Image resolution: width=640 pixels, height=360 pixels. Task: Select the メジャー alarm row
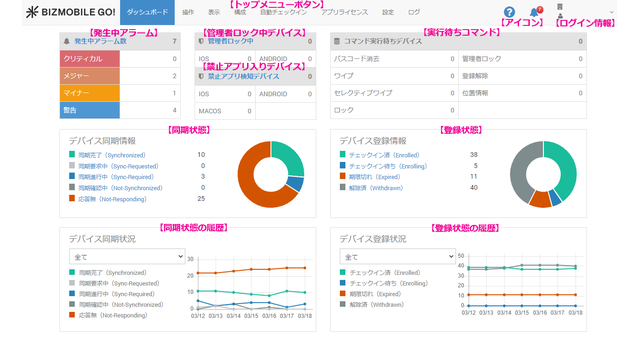120,76
